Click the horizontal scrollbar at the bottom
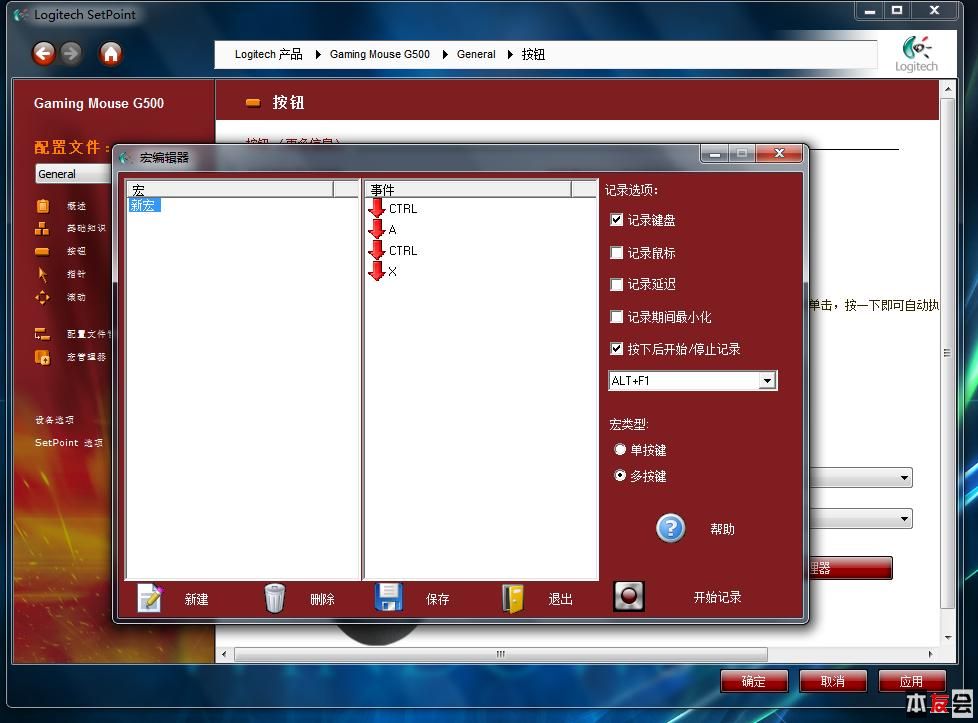The width and height of the screenshot is (978, 723). pos(501,654)
